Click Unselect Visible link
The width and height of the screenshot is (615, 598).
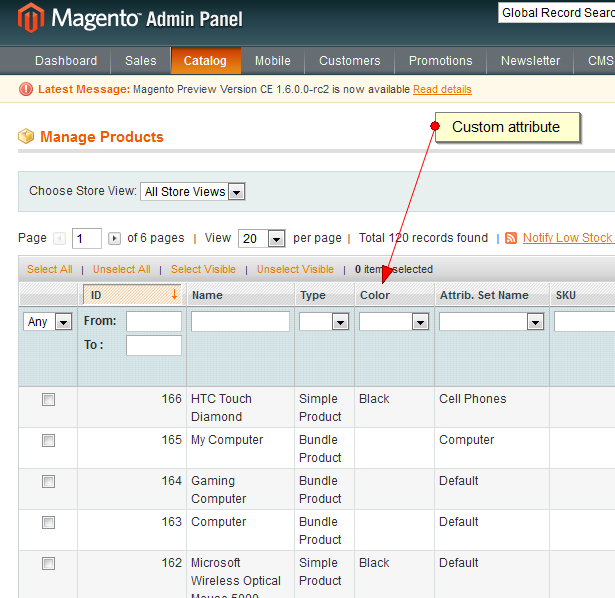pyautogui.click(x=295, y=269)
